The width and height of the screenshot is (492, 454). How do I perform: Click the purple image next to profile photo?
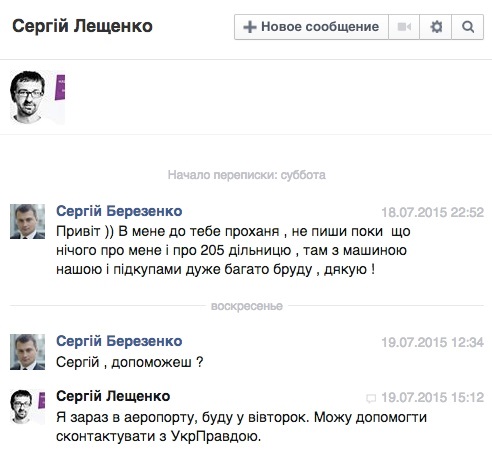coord(60,87)
